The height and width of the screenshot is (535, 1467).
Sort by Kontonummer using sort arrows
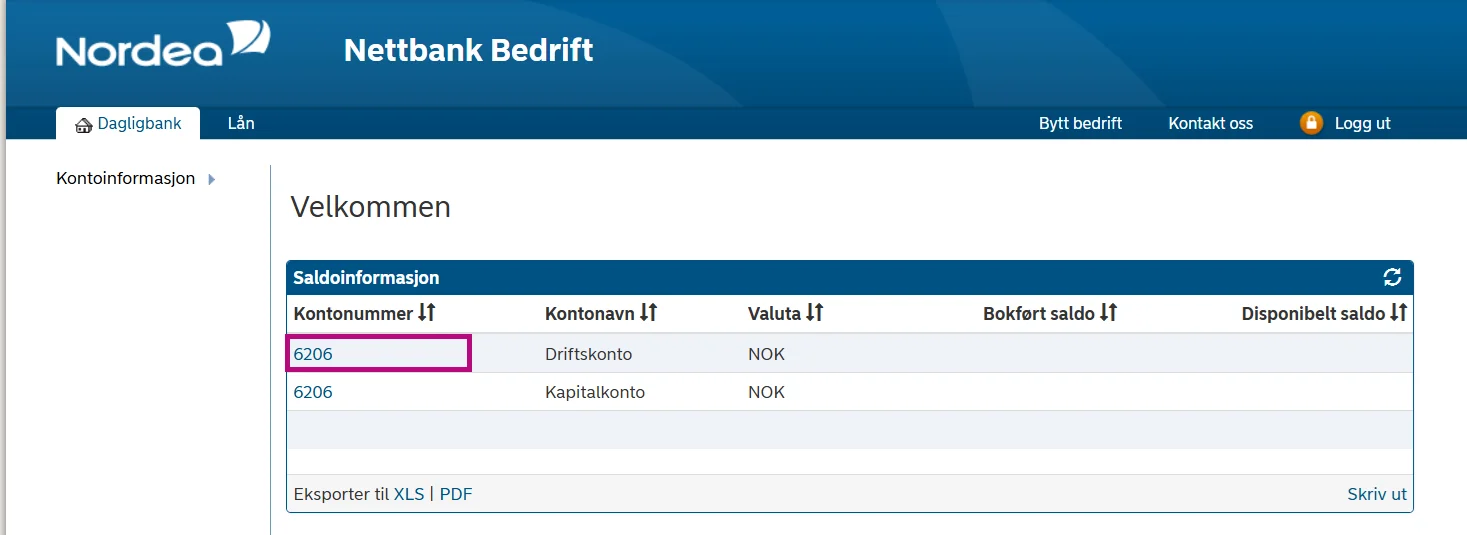click(x=427, y=313)
